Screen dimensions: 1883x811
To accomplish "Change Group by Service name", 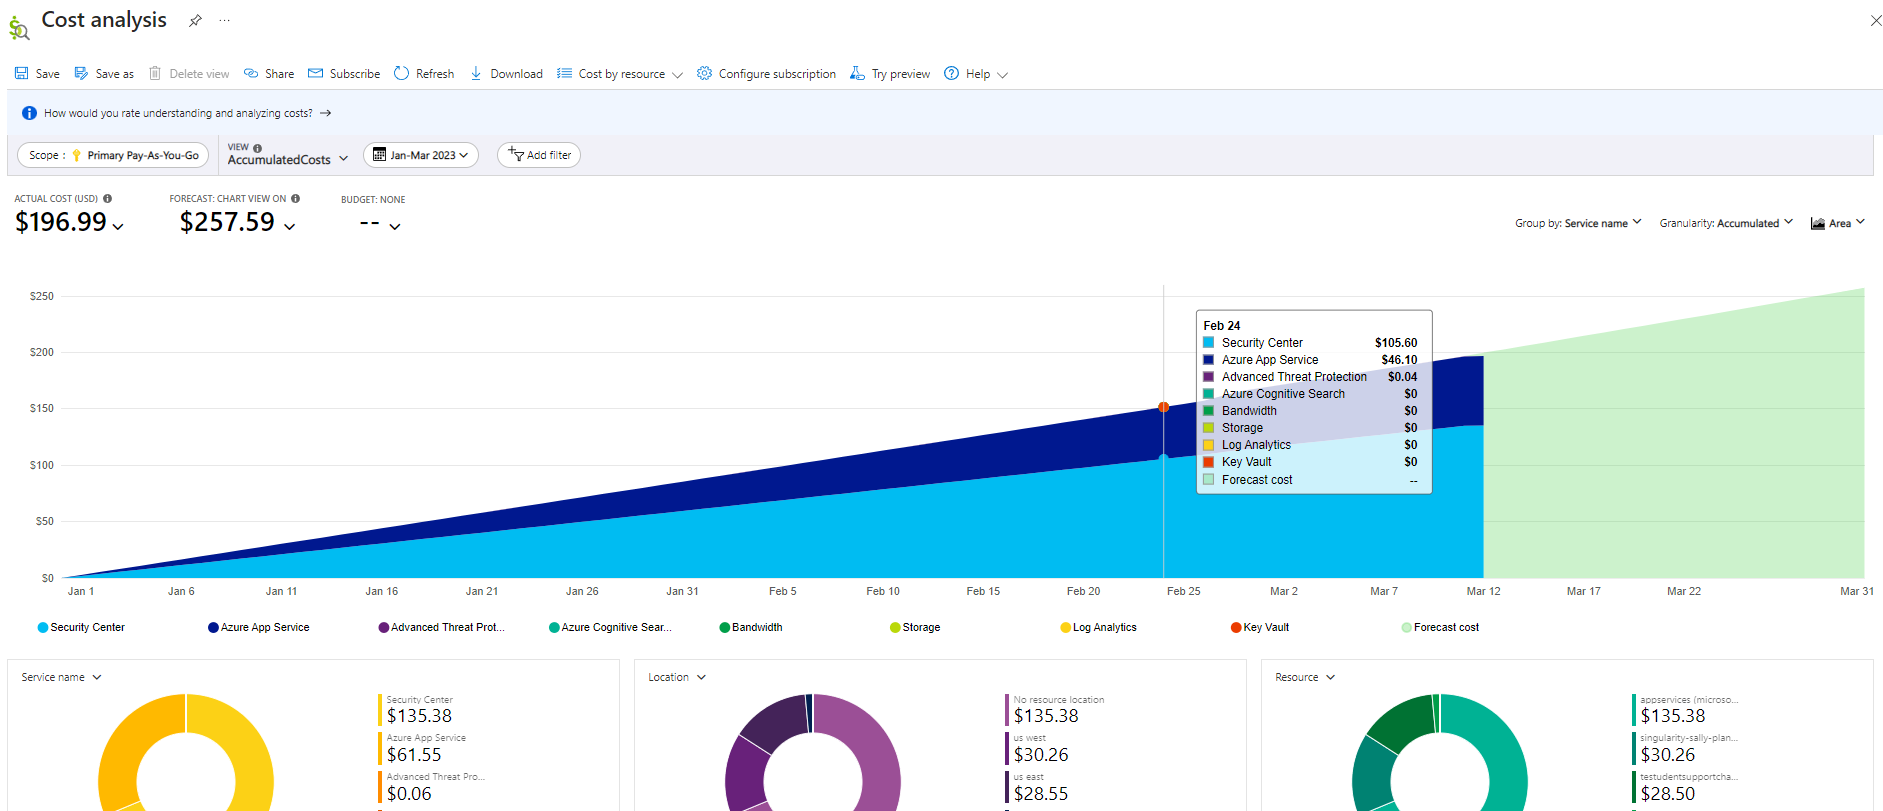I will [1578, 223].
